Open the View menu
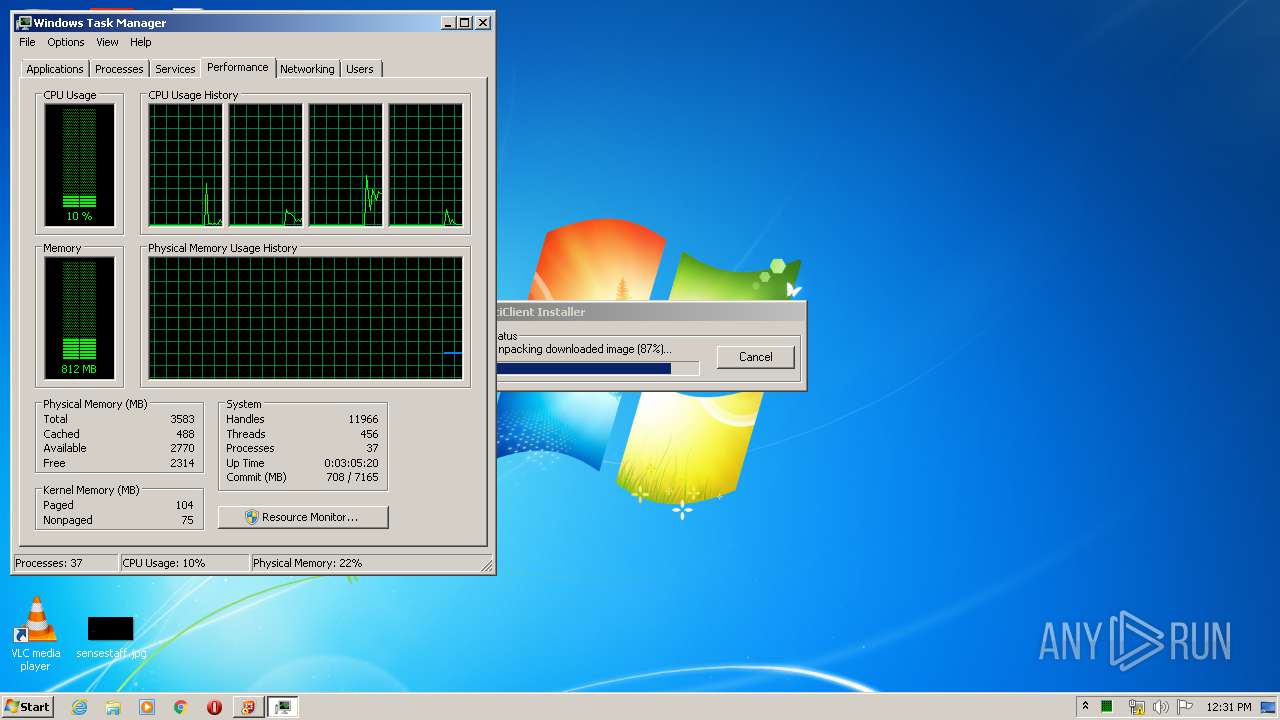This screenshot has width=1280, height=720. [x=107, y=42]
